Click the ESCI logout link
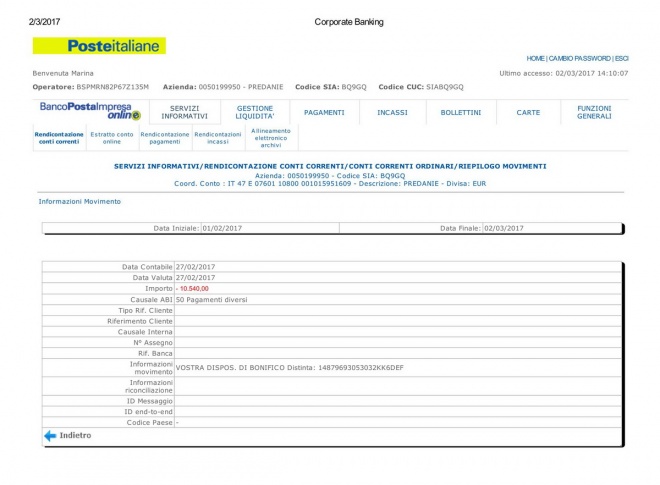The height and width of the screenshot is (485, 660). [621, 59]
